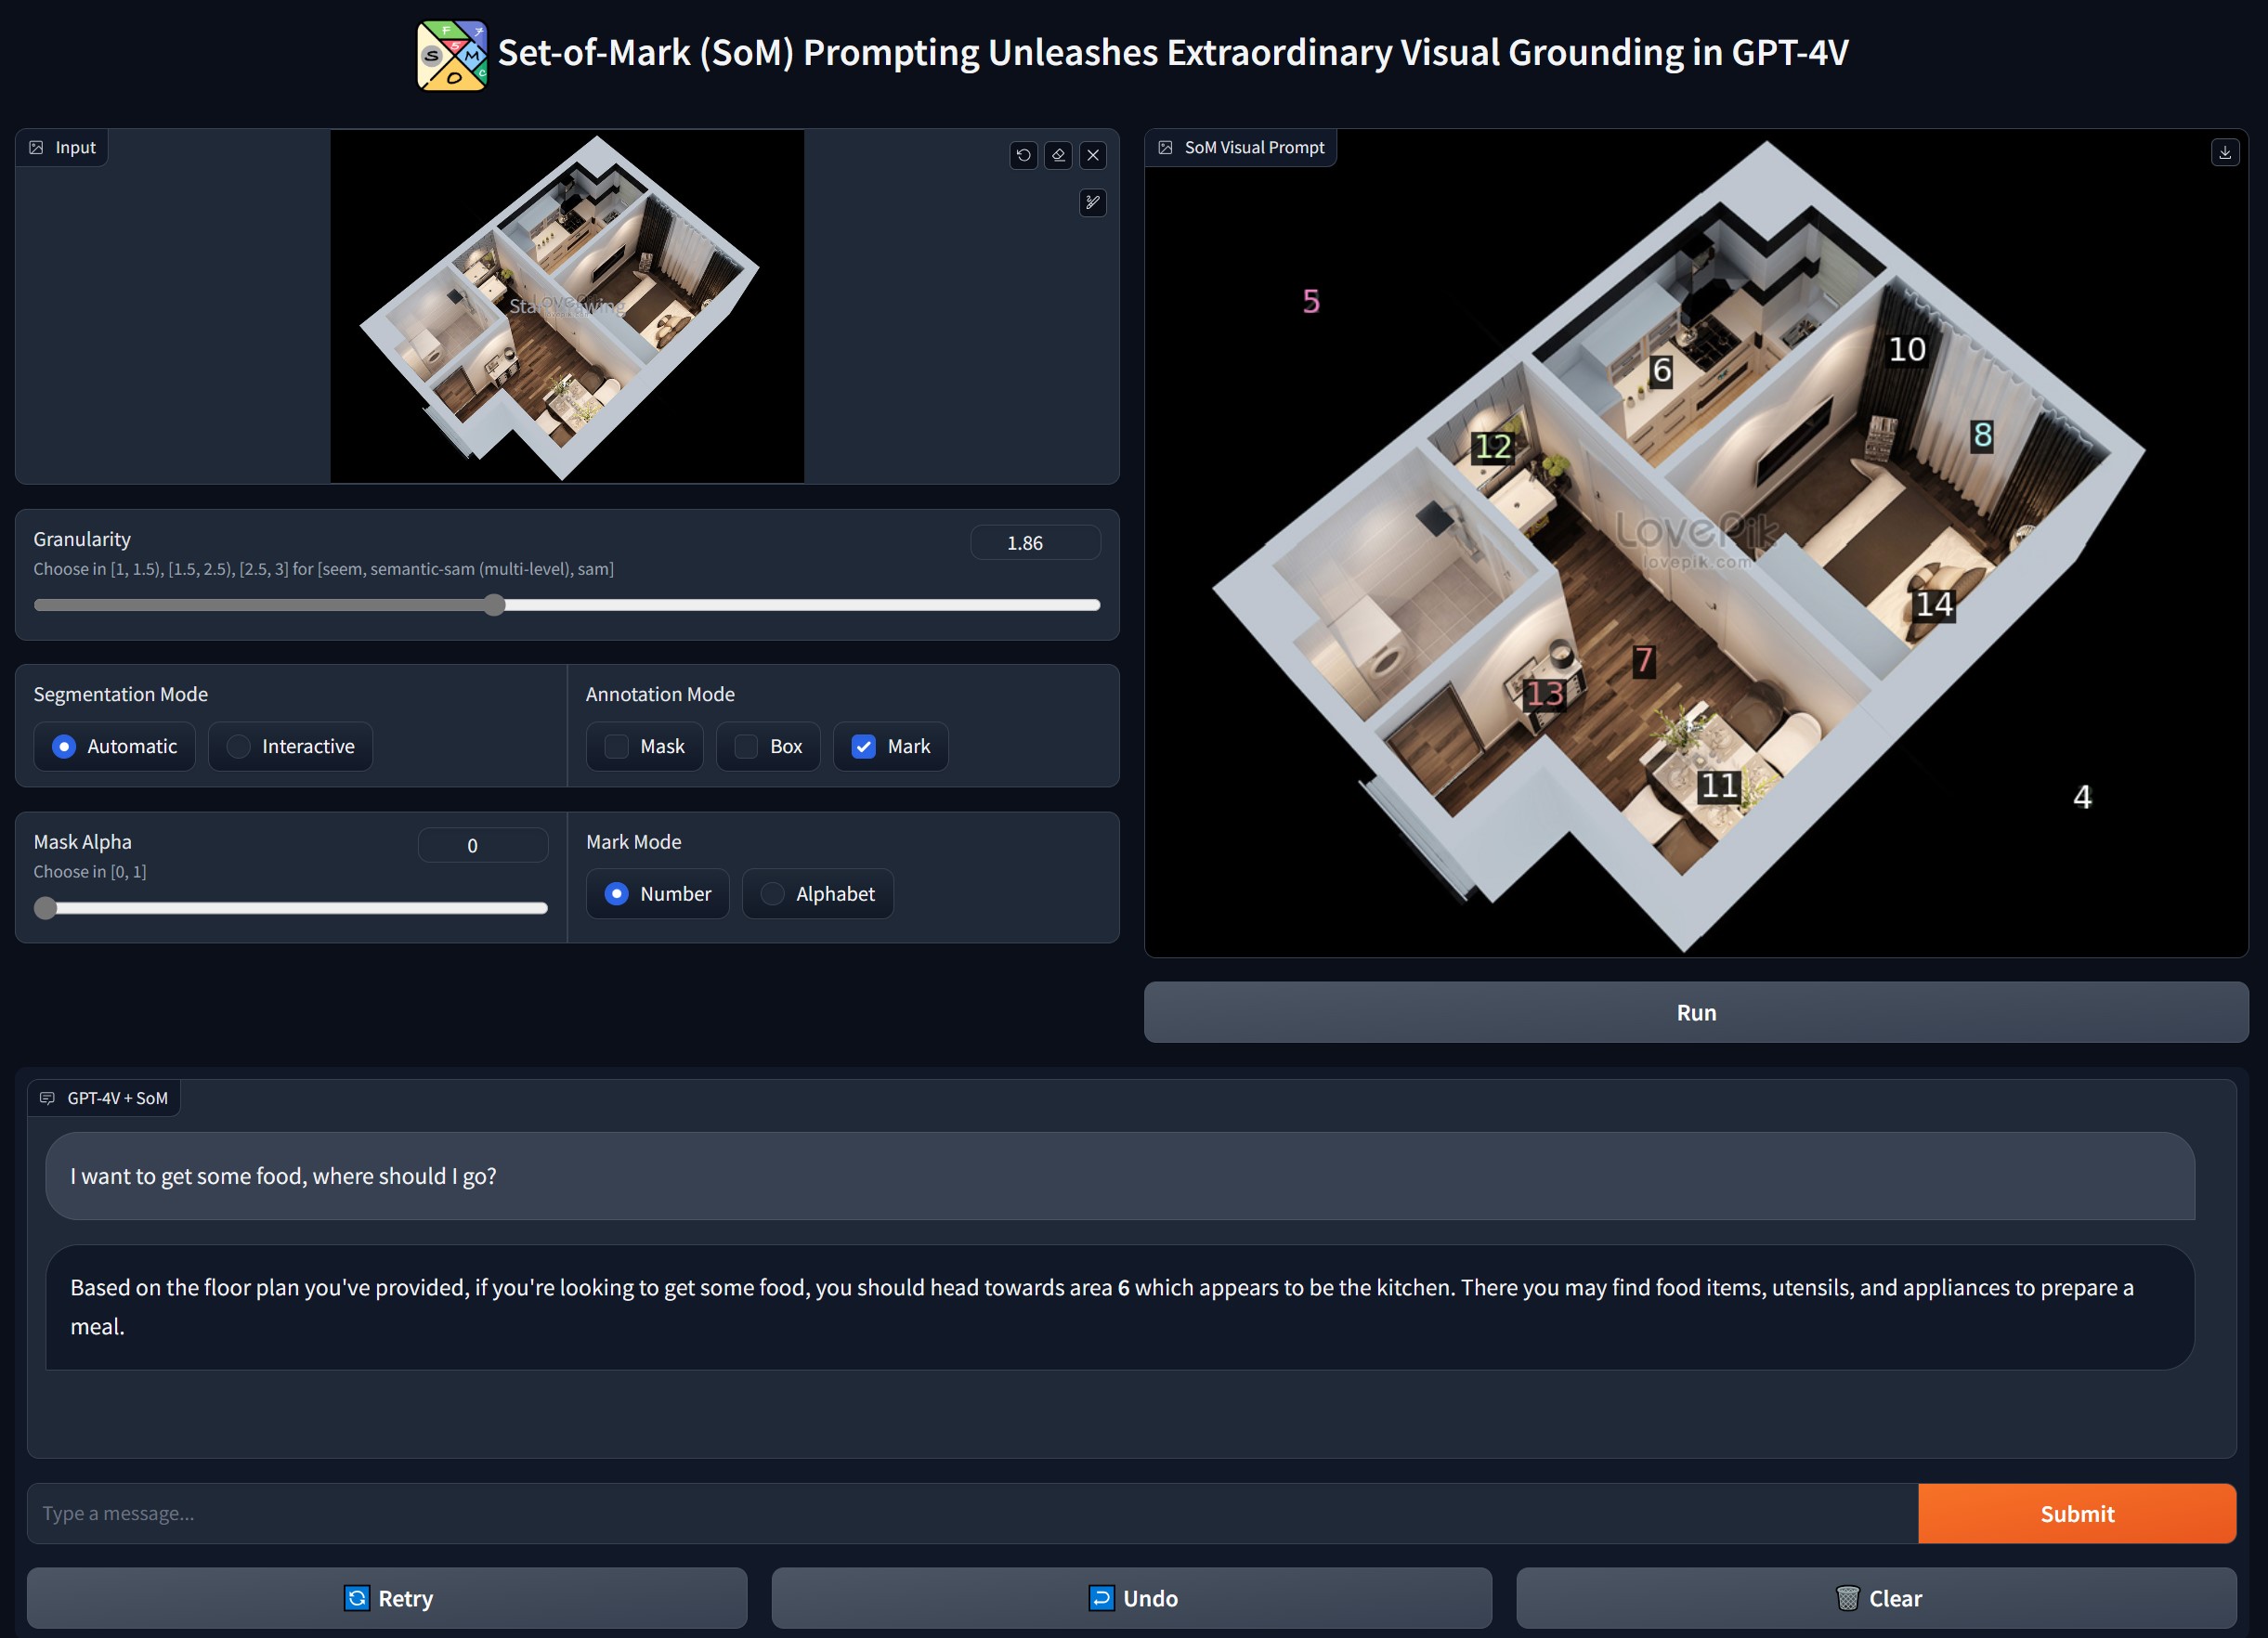Click the SoM logo in the header

[x=451, y=54]
